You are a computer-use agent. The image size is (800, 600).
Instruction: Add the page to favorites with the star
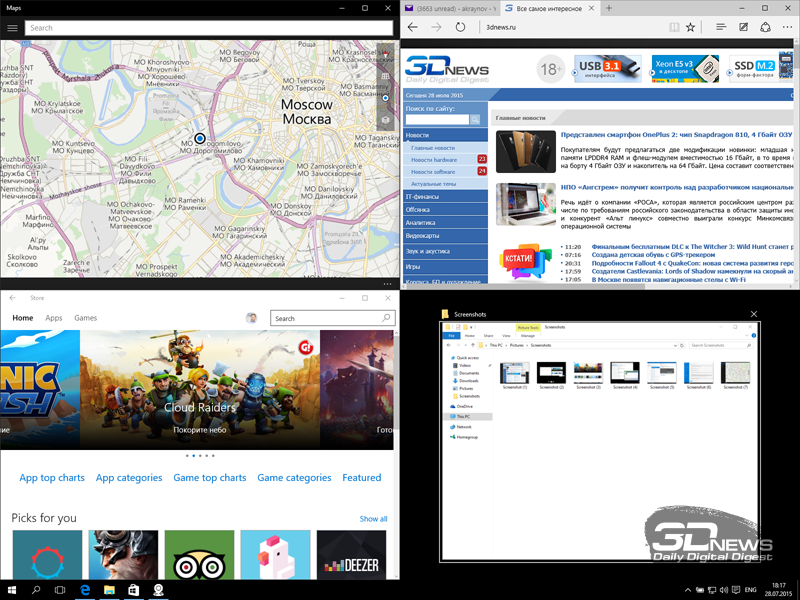pos(690,27)
